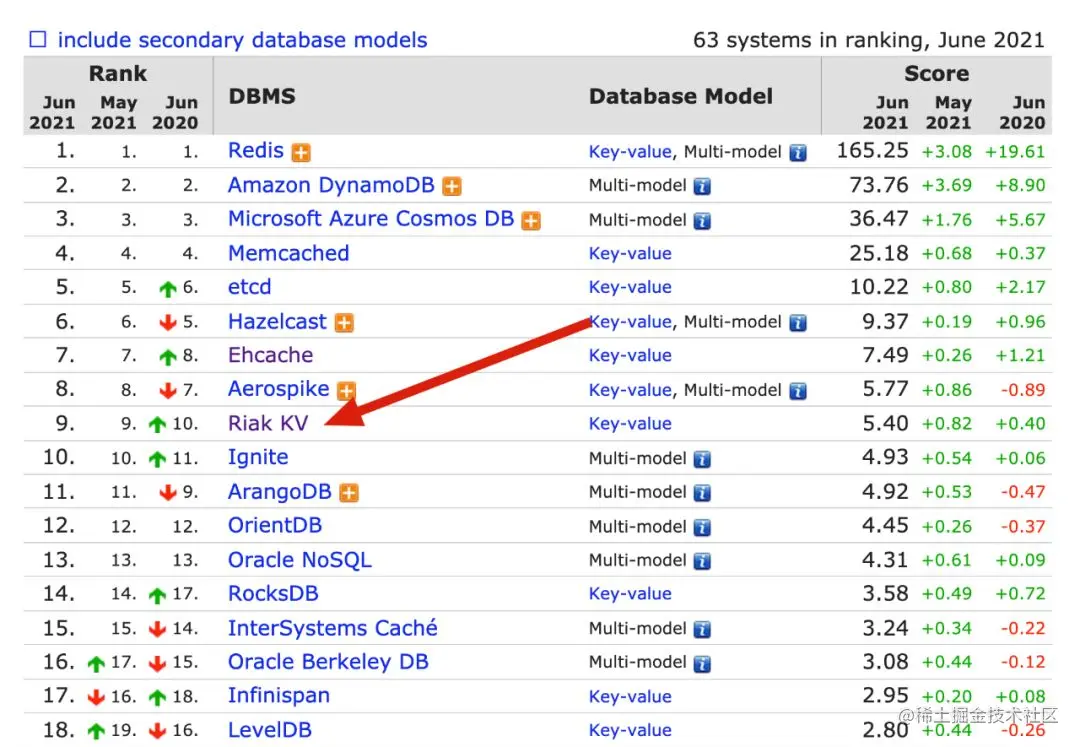Viewport: 1080px width, 747px height.
Task: Click the plus icon next to Hazelcast
Action: point(344,322)
